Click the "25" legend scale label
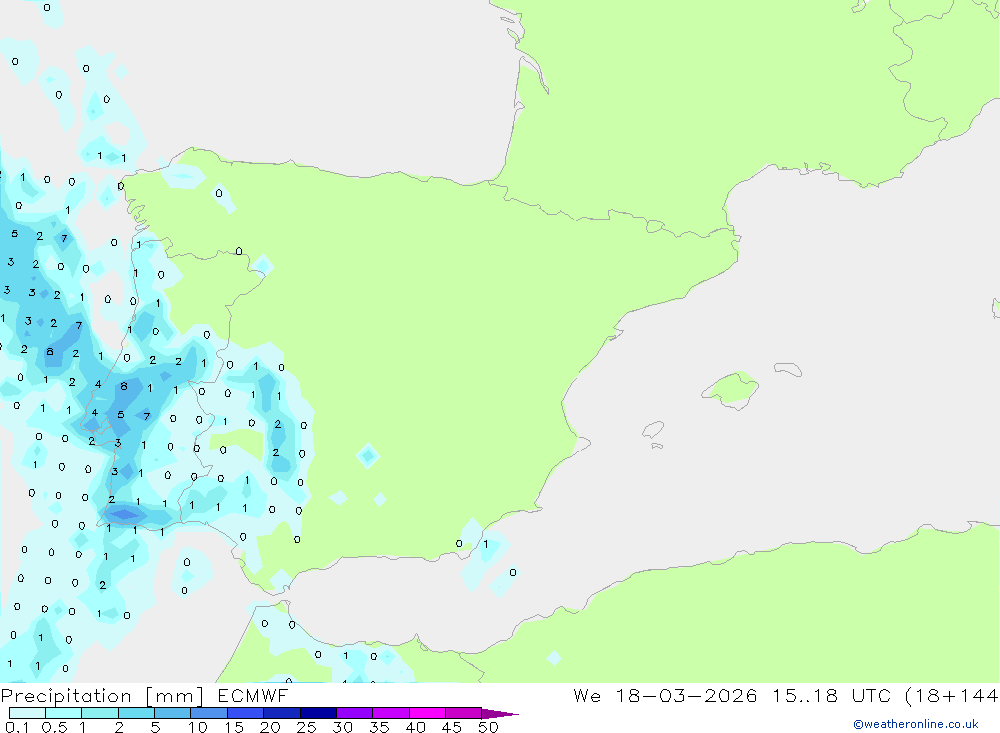 pos(306,727)
